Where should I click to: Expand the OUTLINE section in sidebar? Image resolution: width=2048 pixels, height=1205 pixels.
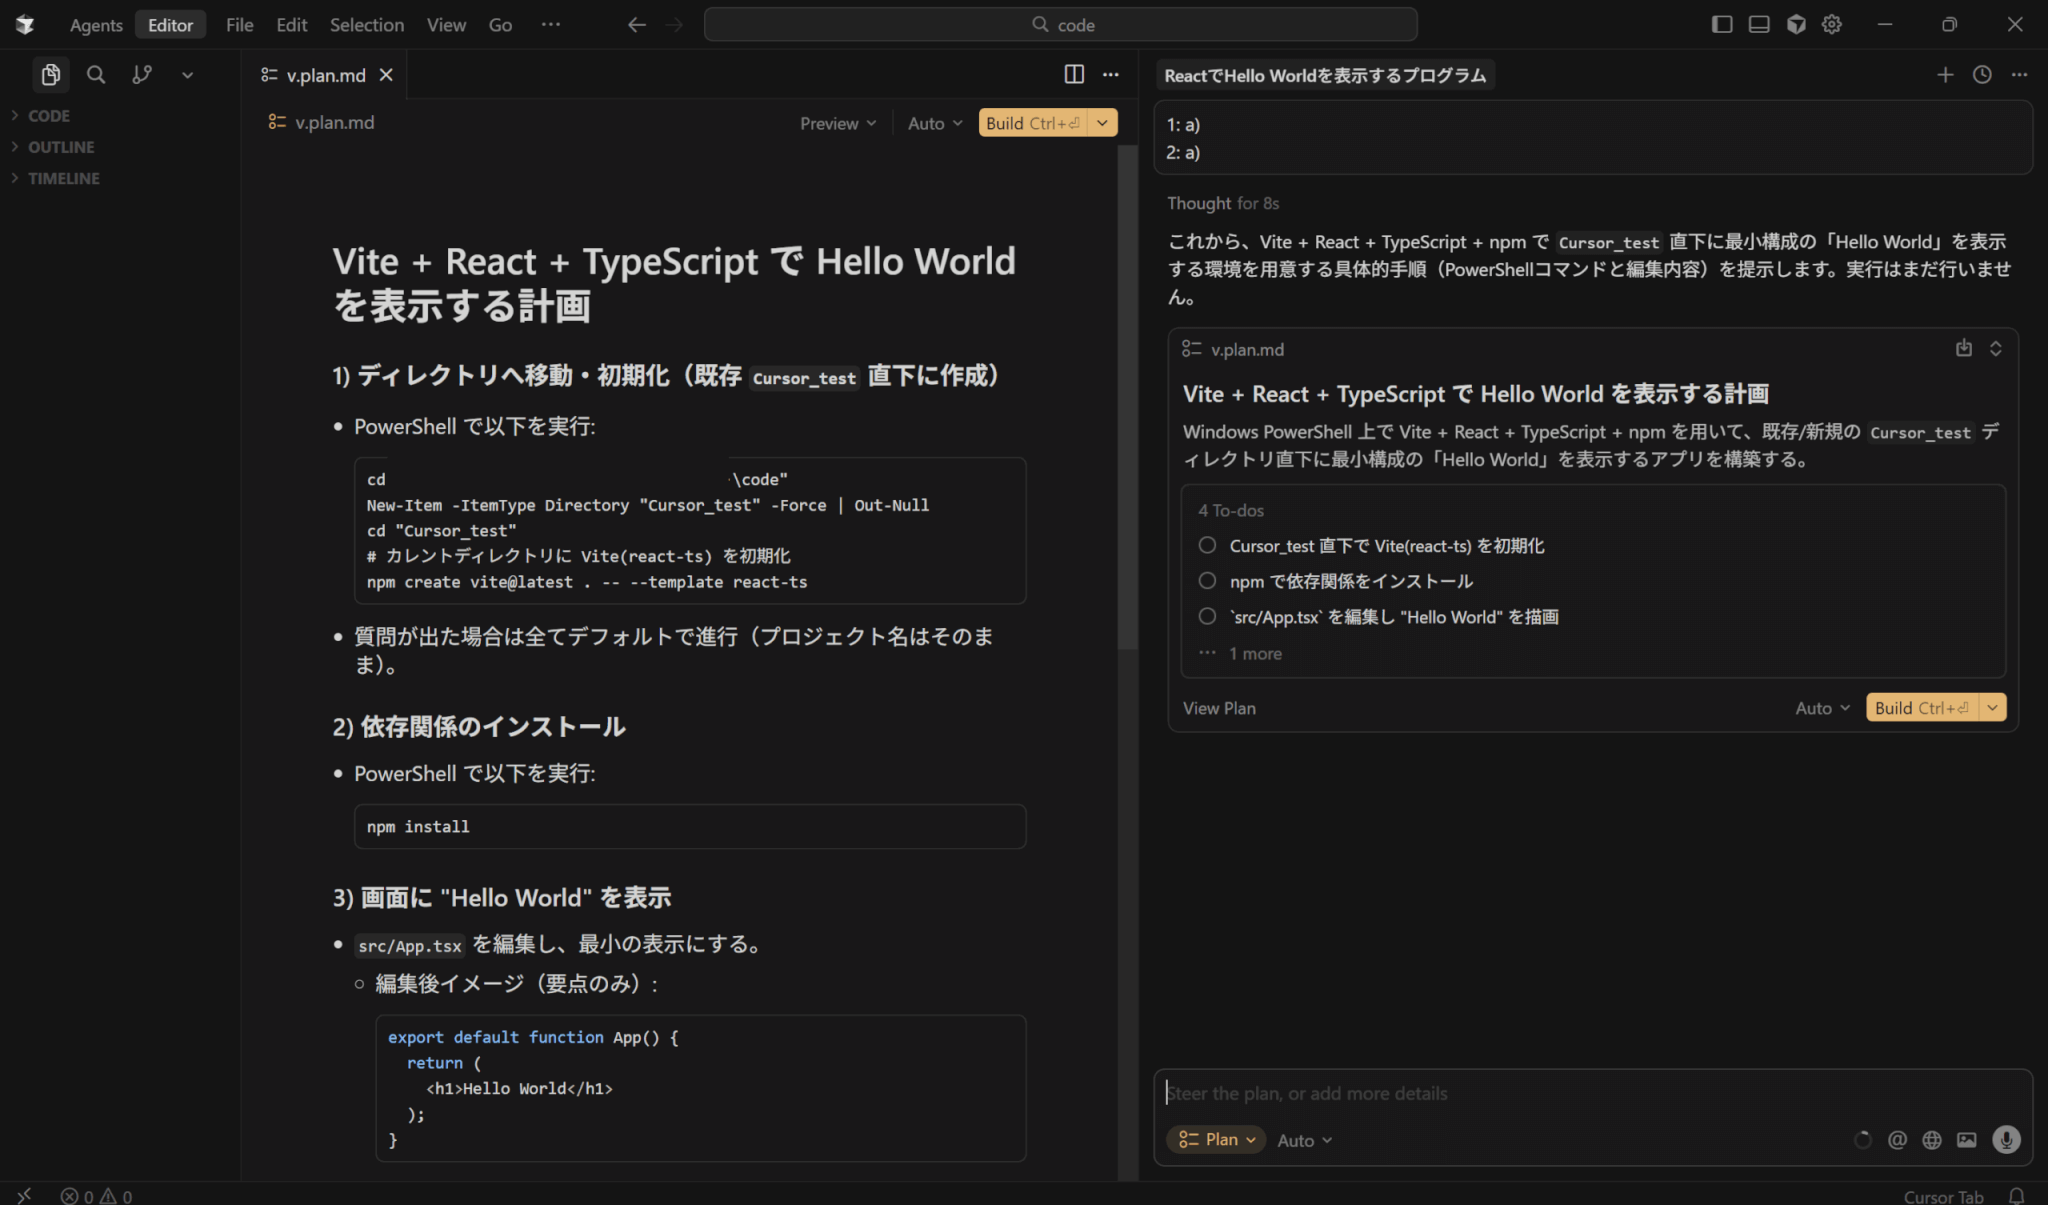(x=61, y=147)
